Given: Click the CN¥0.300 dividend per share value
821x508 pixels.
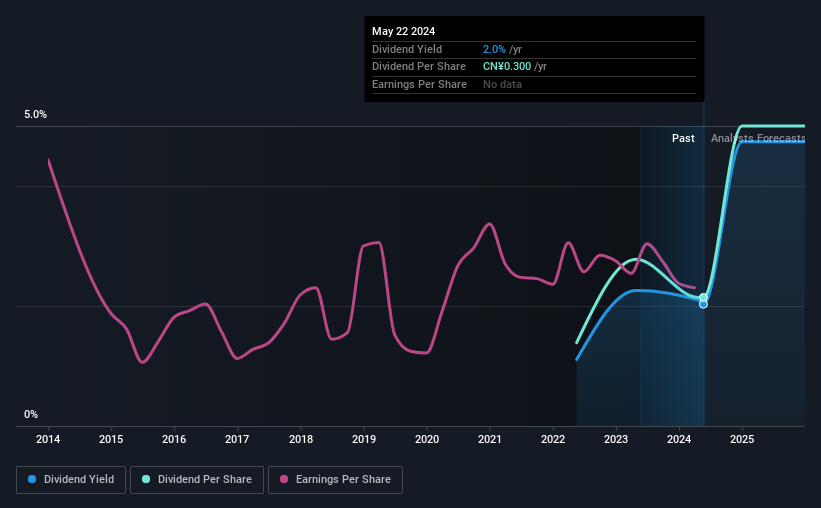Looking at the screenshot, I should [507, 67].
